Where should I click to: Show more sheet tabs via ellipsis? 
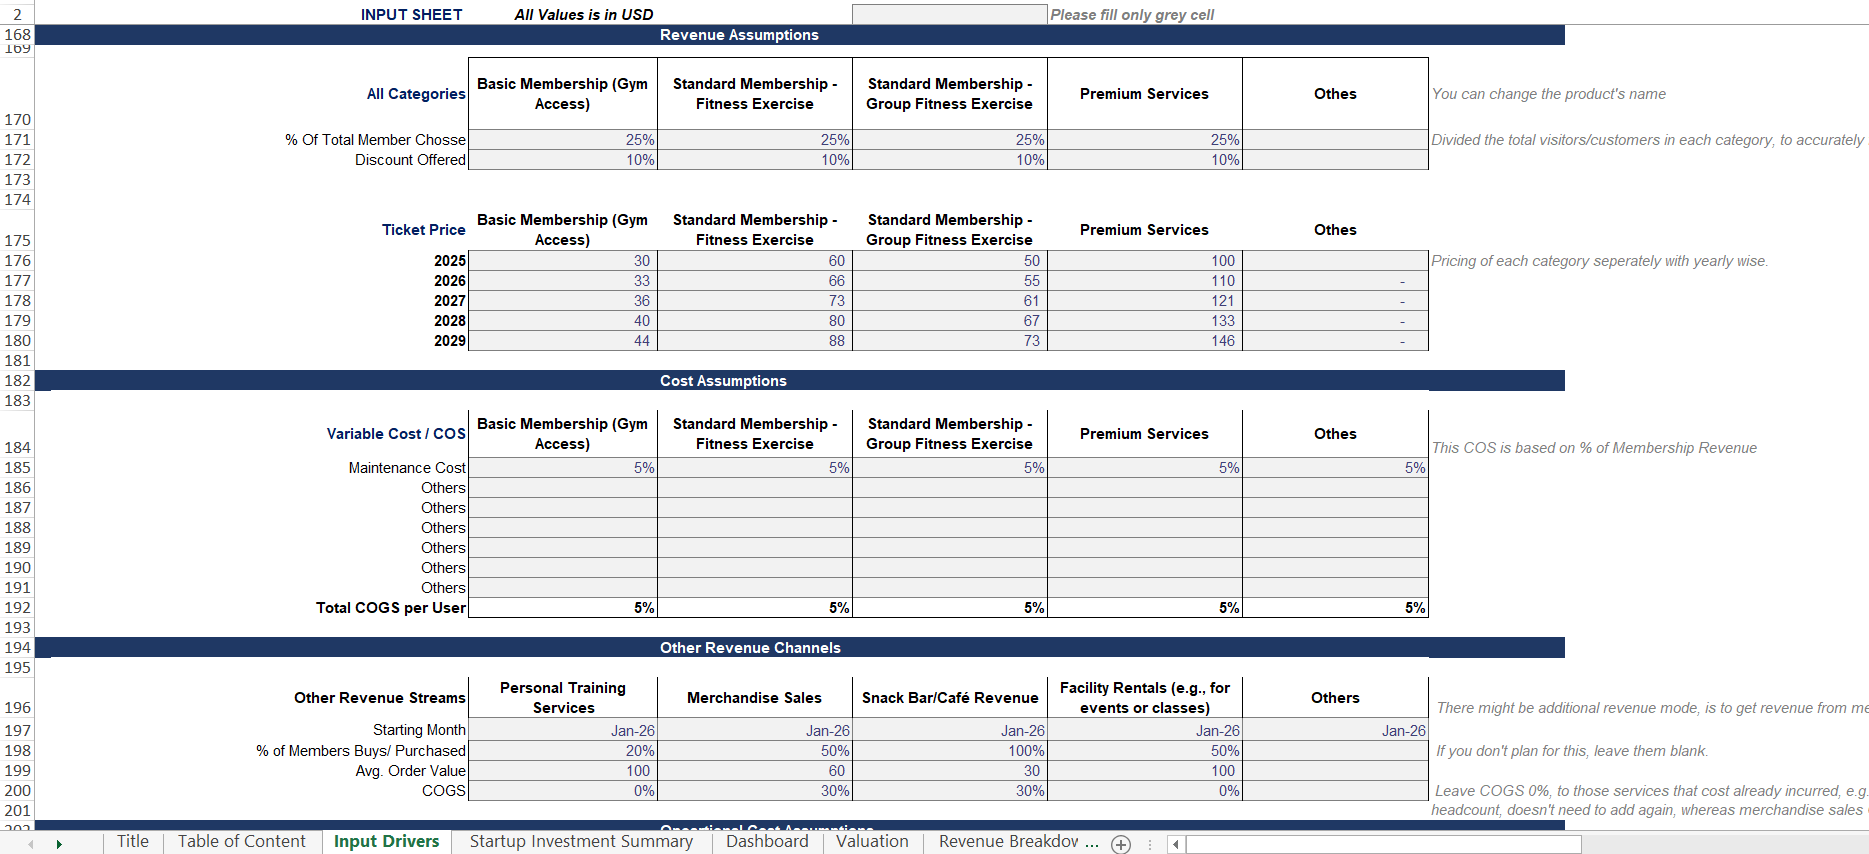(1092, 842)
